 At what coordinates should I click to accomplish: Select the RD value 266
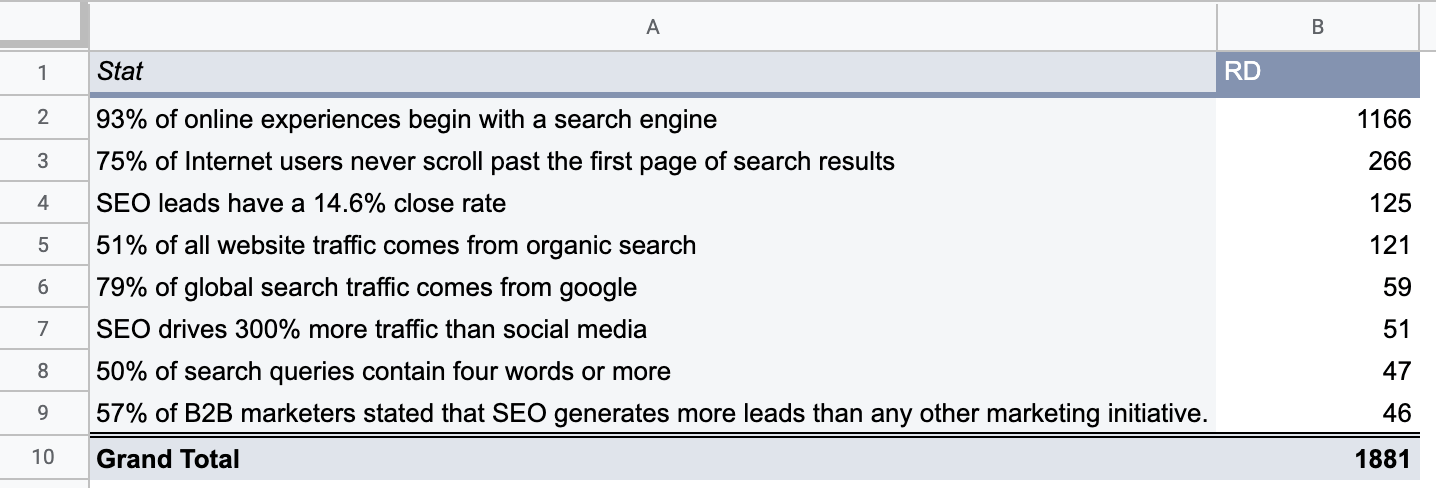pyautogui.click(x=1389, y=162)
